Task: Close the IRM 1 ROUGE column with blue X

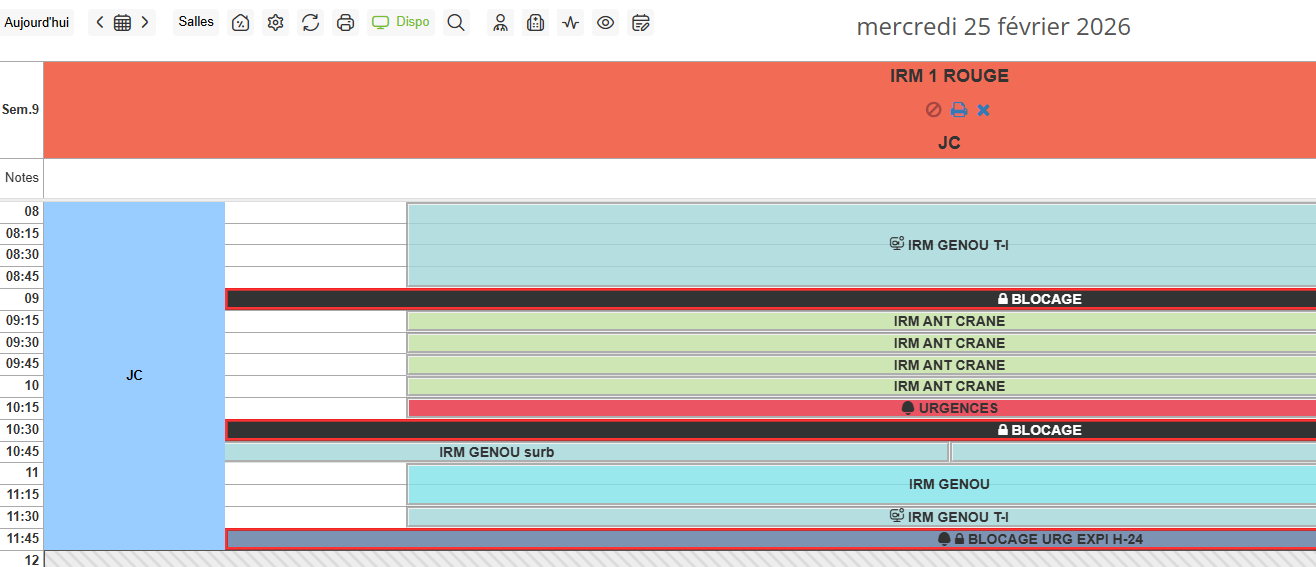Action: 984,110
